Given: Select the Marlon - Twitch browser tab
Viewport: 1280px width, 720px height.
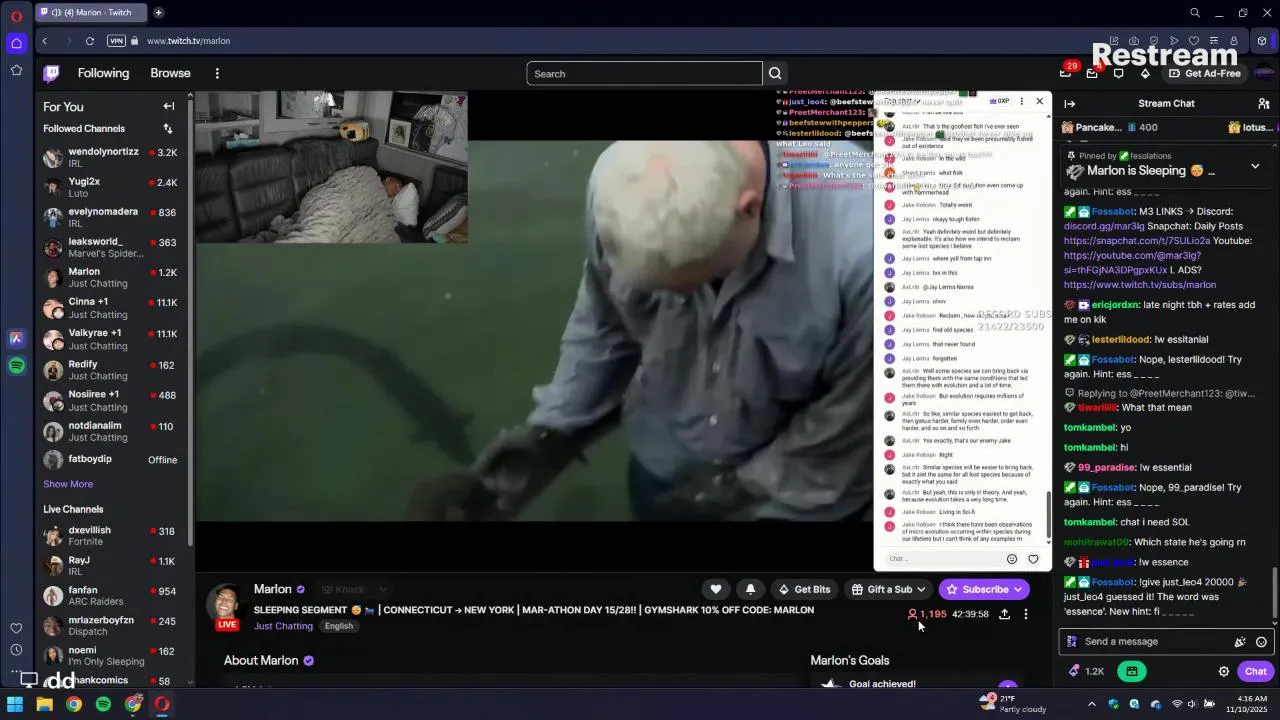Looking at the screenshot, I should coord(91,13).
